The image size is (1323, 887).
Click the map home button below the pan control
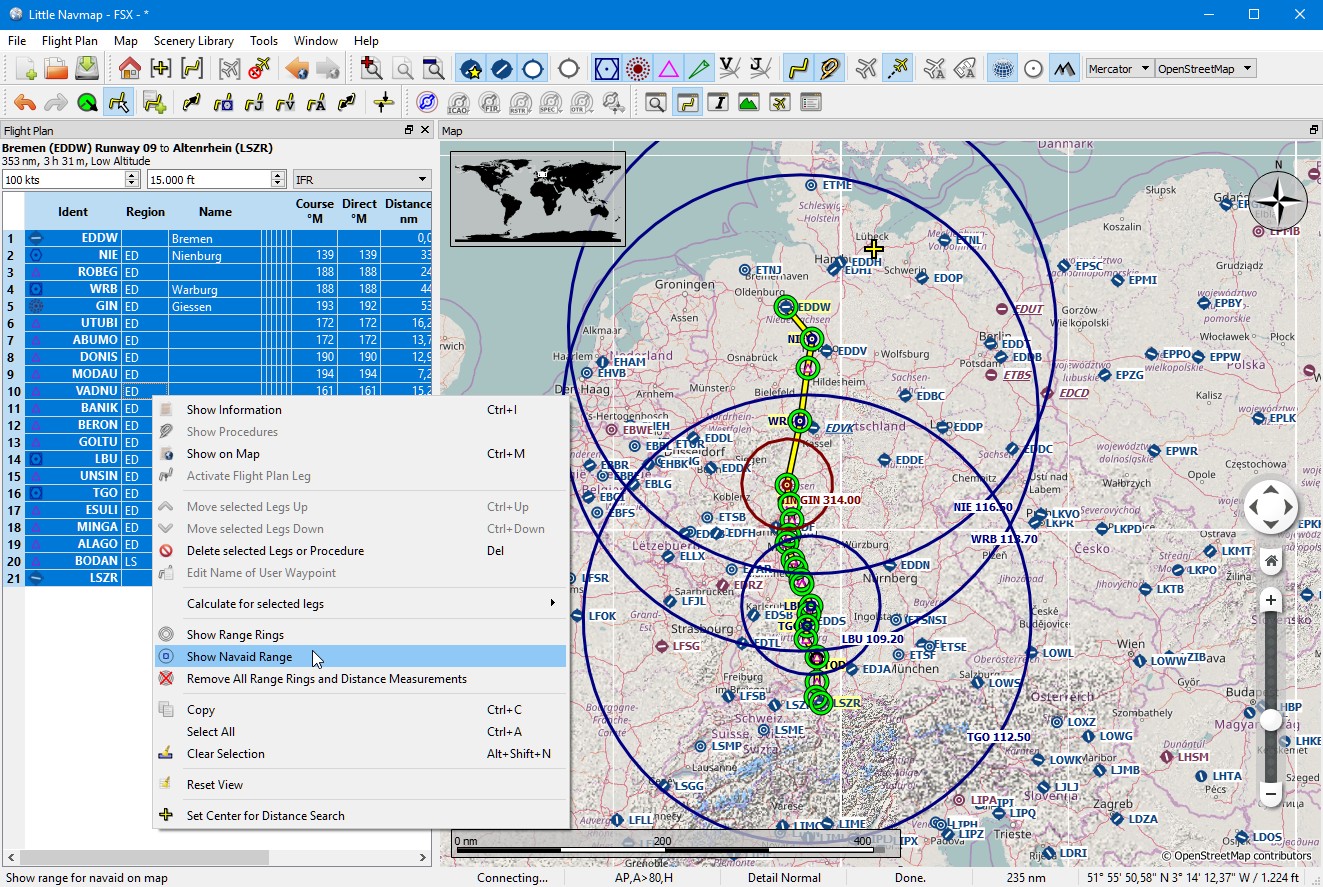pos(1271,560)
